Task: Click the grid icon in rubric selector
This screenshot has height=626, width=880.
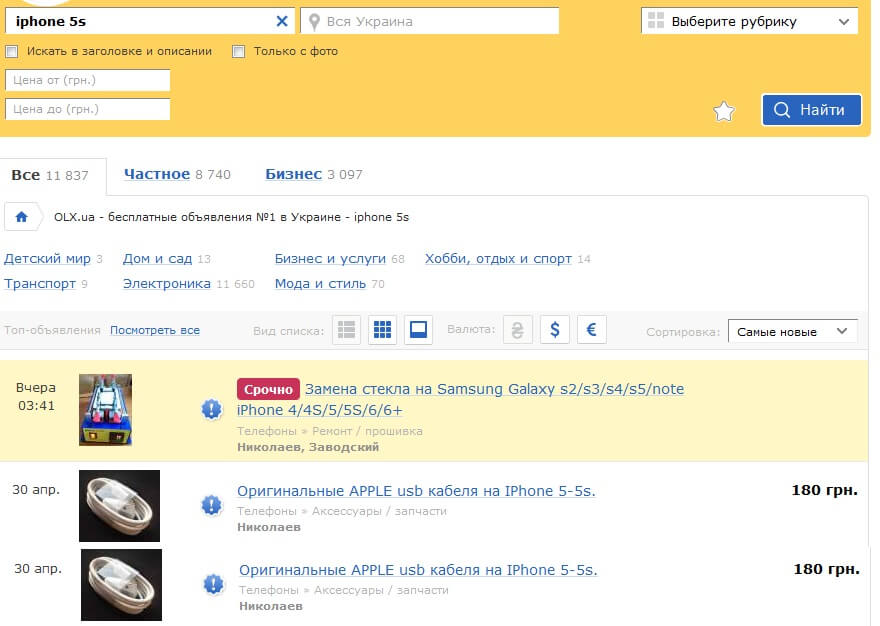Action: tap(656, 21)
